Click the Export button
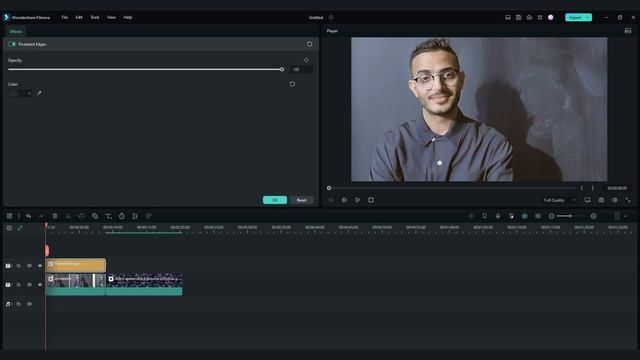This screenshot has width=640, height=360. (575, 18)
